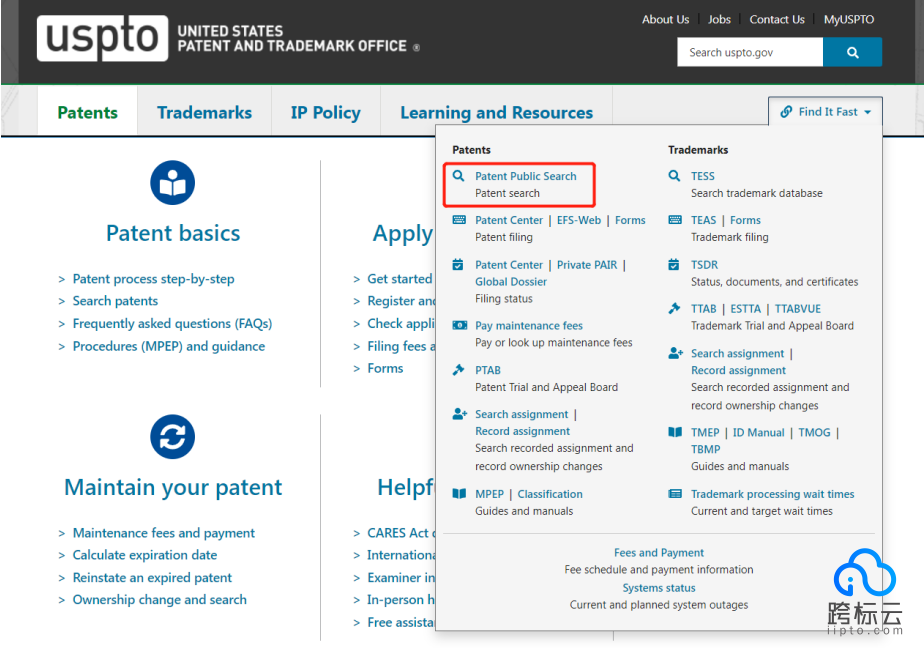Image resolution: width=924 pixels, height=648 pixels.
Task: Open Jobs in the top bar
Action: [x=719, y=19]
